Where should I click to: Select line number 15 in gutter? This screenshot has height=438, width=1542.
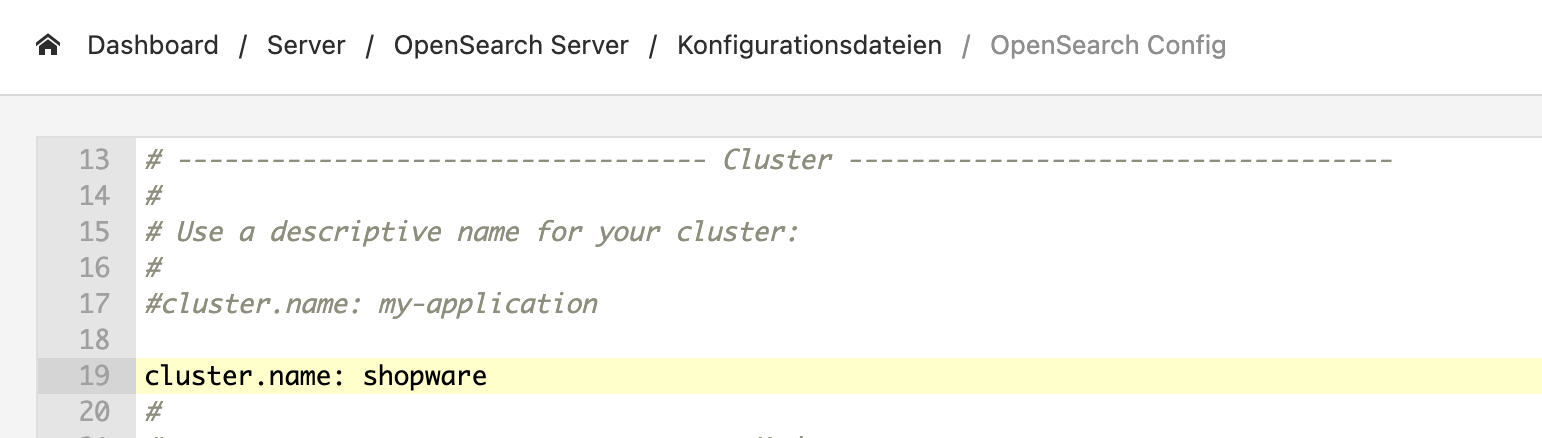tap(94, 232)
